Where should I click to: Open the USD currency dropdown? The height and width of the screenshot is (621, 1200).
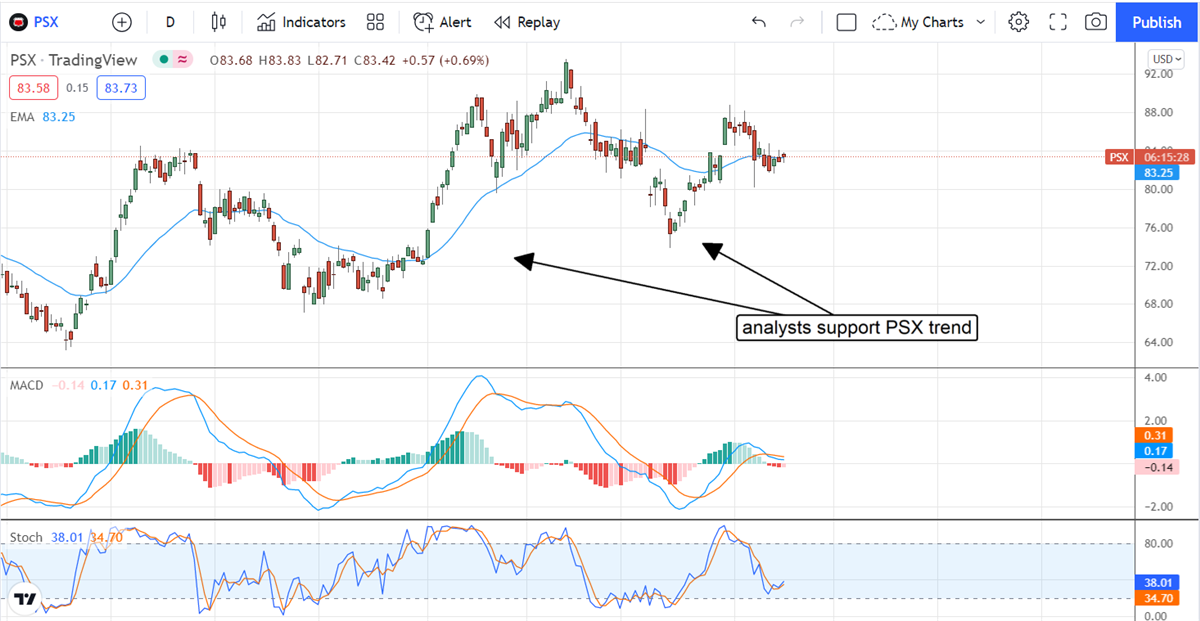pyautogui.click(x=1166, y=59)
